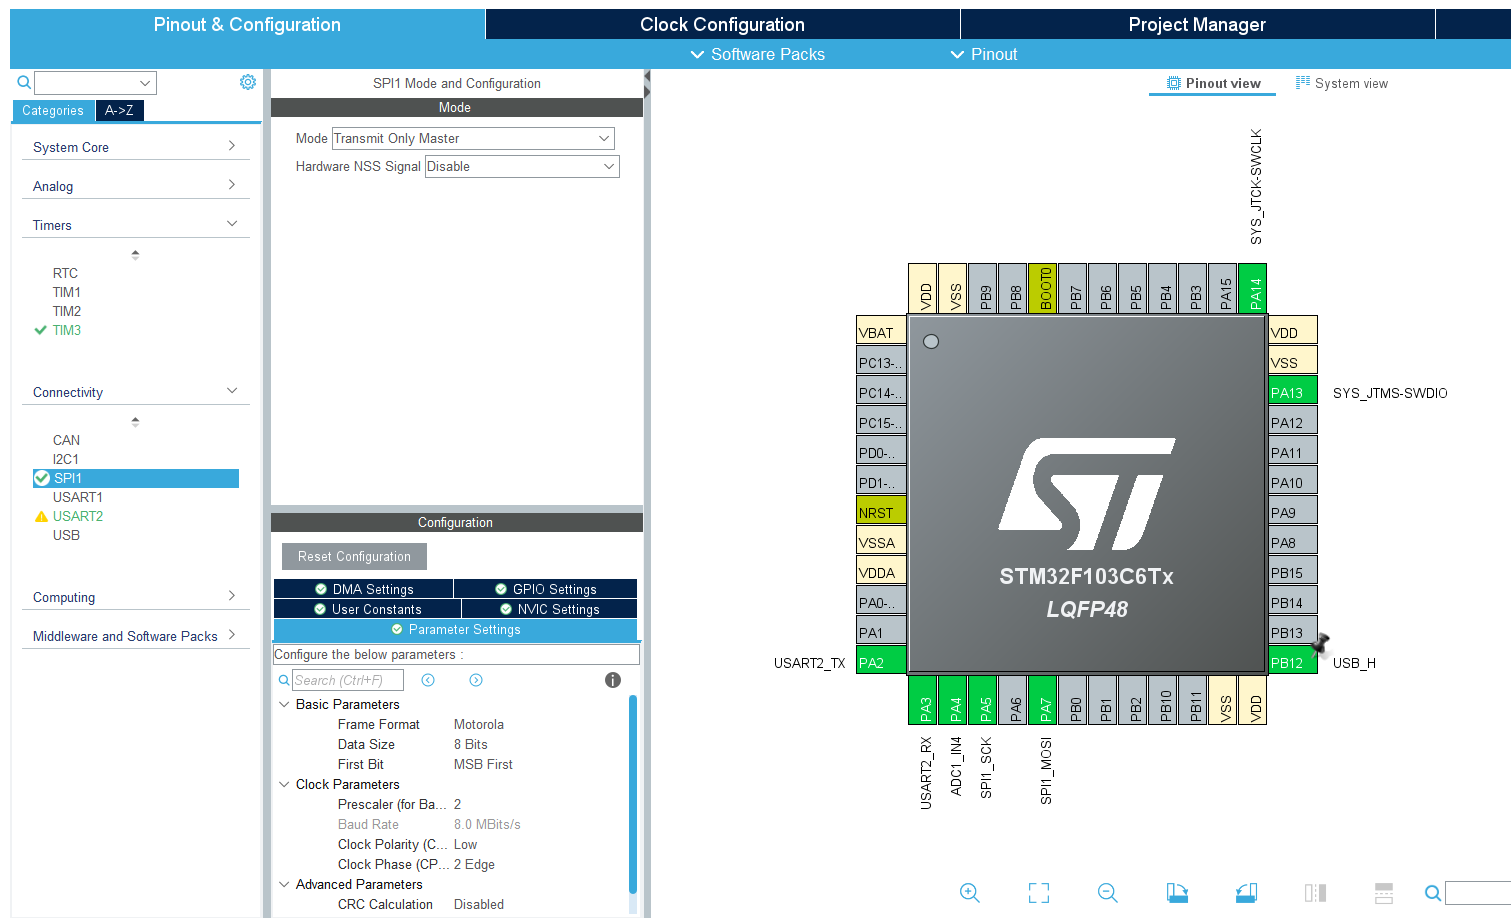
Task: Sort the Timers list with arrow icon
Action: click(x=135, y=254)
